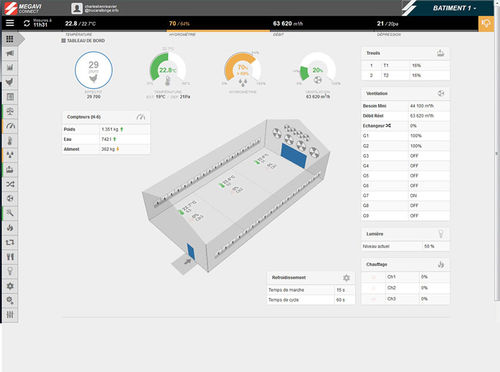
Task: Click the Ch1 heating row
Action: click(405, 277)
